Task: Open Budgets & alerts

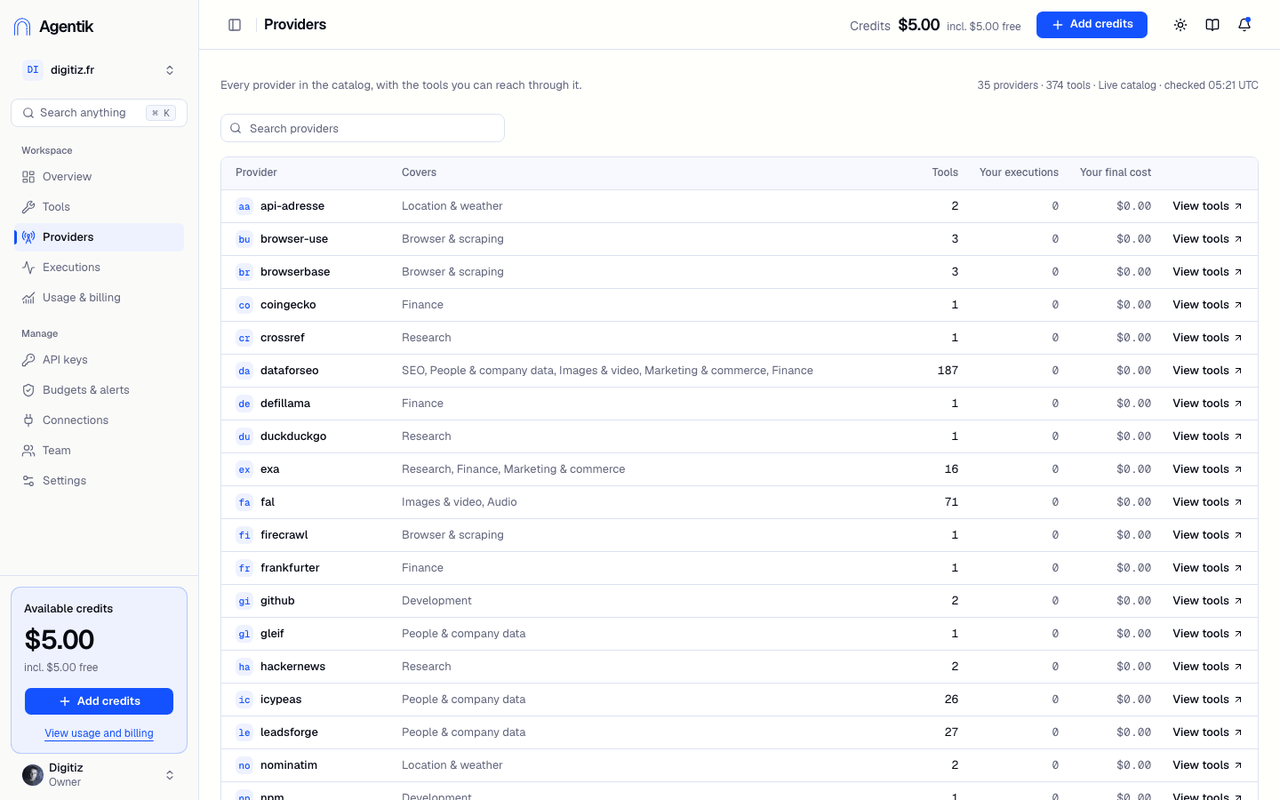Action: (99, 390)
